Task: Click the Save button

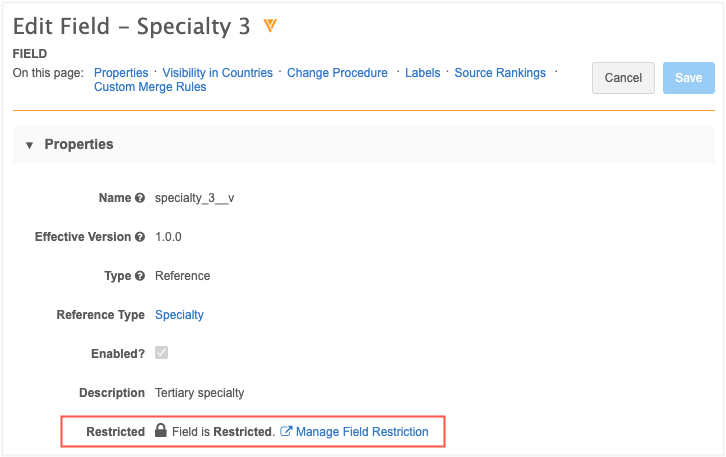Action: (688, 78)
